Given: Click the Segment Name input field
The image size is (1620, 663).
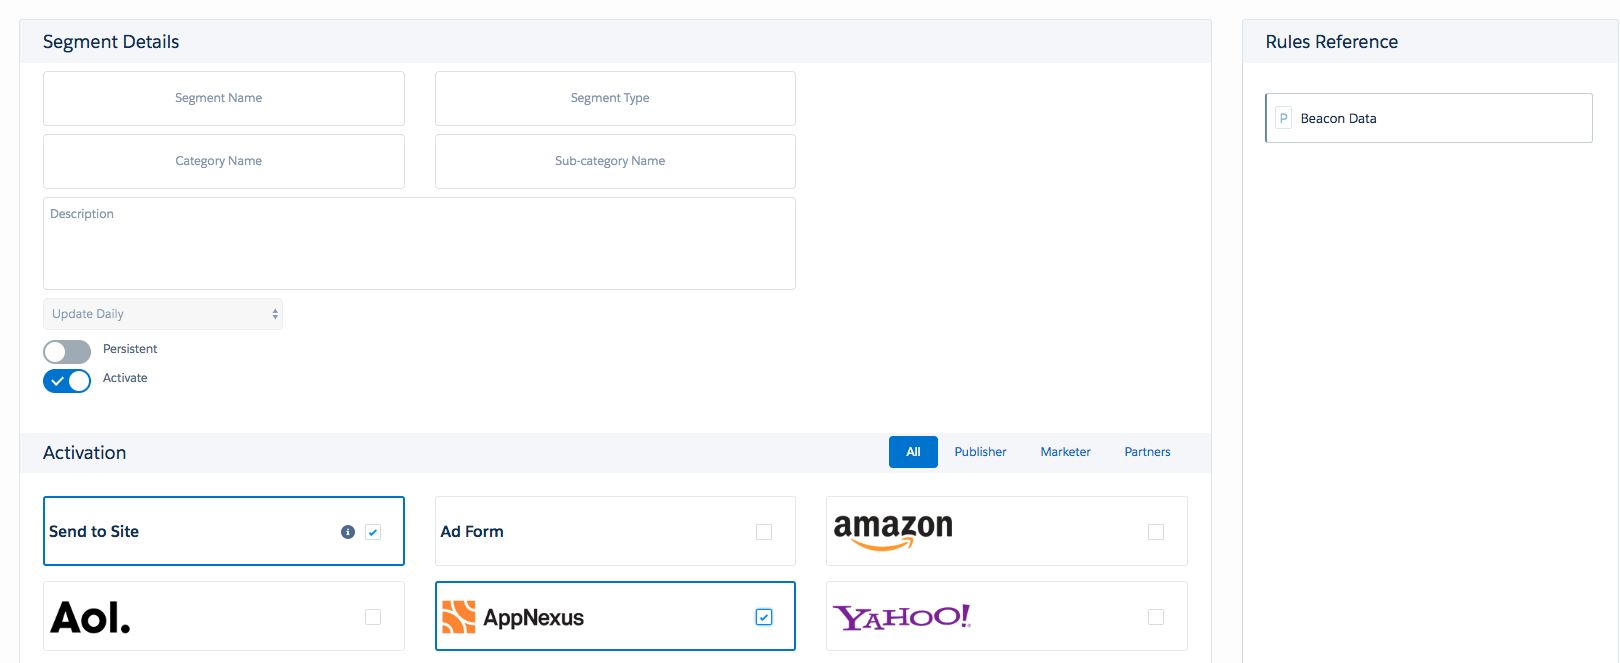Looking at the screenshot, I should (x=224, y=98).
